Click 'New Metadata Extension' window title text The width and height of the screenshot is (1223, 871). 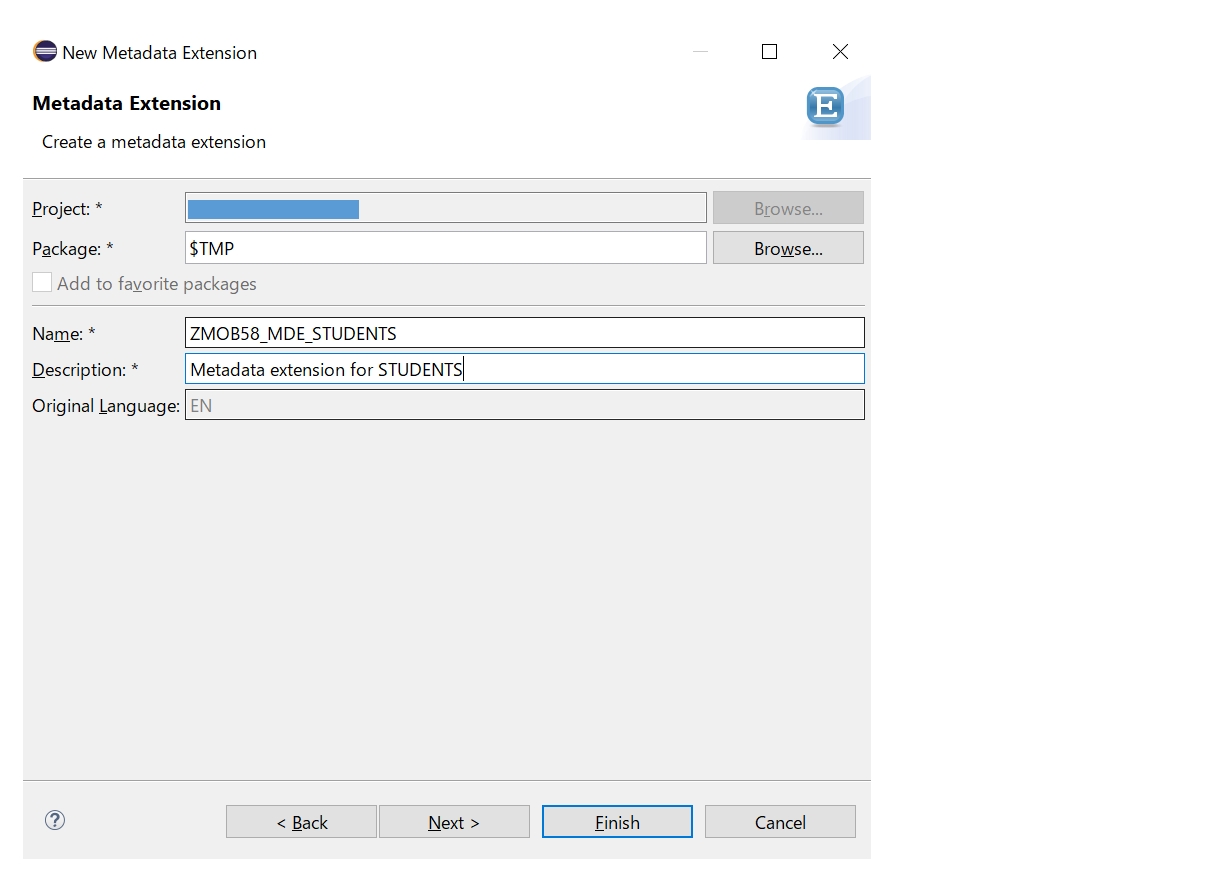[x=159, y=53]
